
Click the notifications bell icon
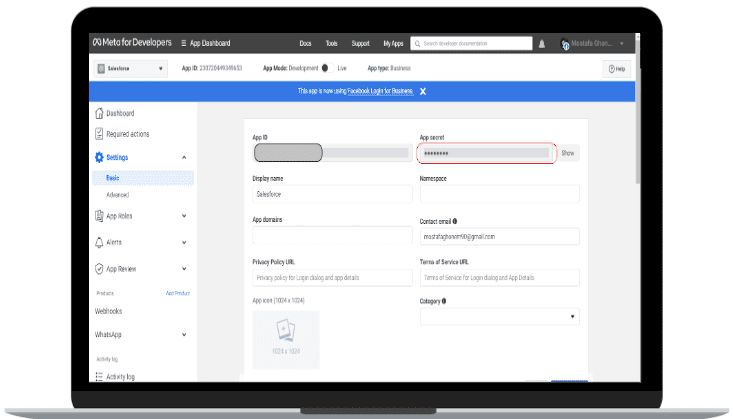pos(542,43)
